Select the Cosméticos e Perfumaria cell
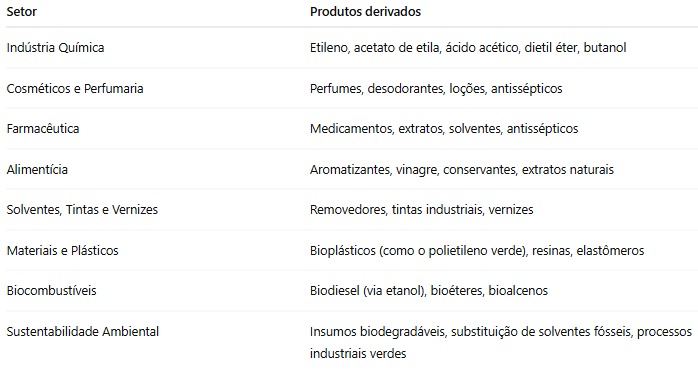Viewport: 698px width, 371px height. 75,89
